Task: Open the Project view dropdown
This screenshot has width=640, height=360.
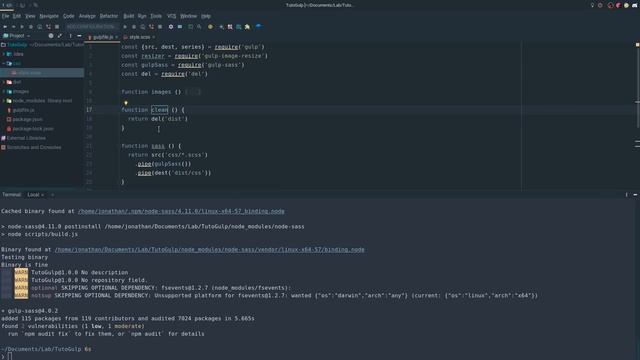Action: pyautogui.click(x=17, y=36)
